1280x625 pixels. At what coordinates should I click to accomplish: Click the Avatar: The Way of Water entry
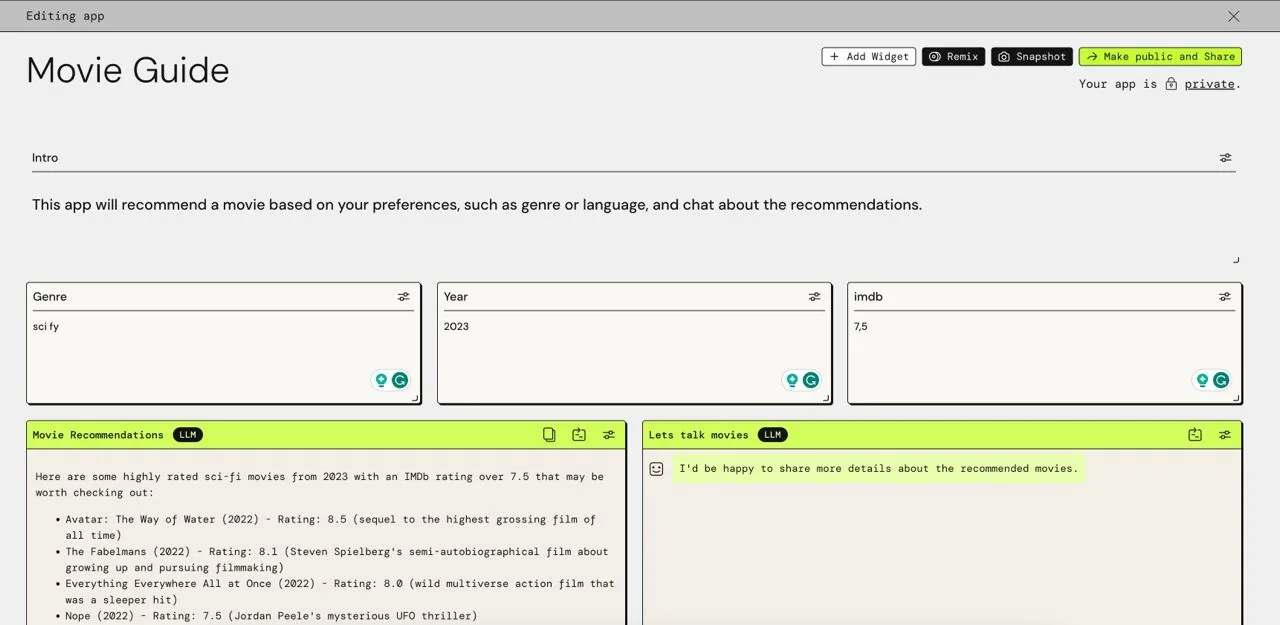330,527
